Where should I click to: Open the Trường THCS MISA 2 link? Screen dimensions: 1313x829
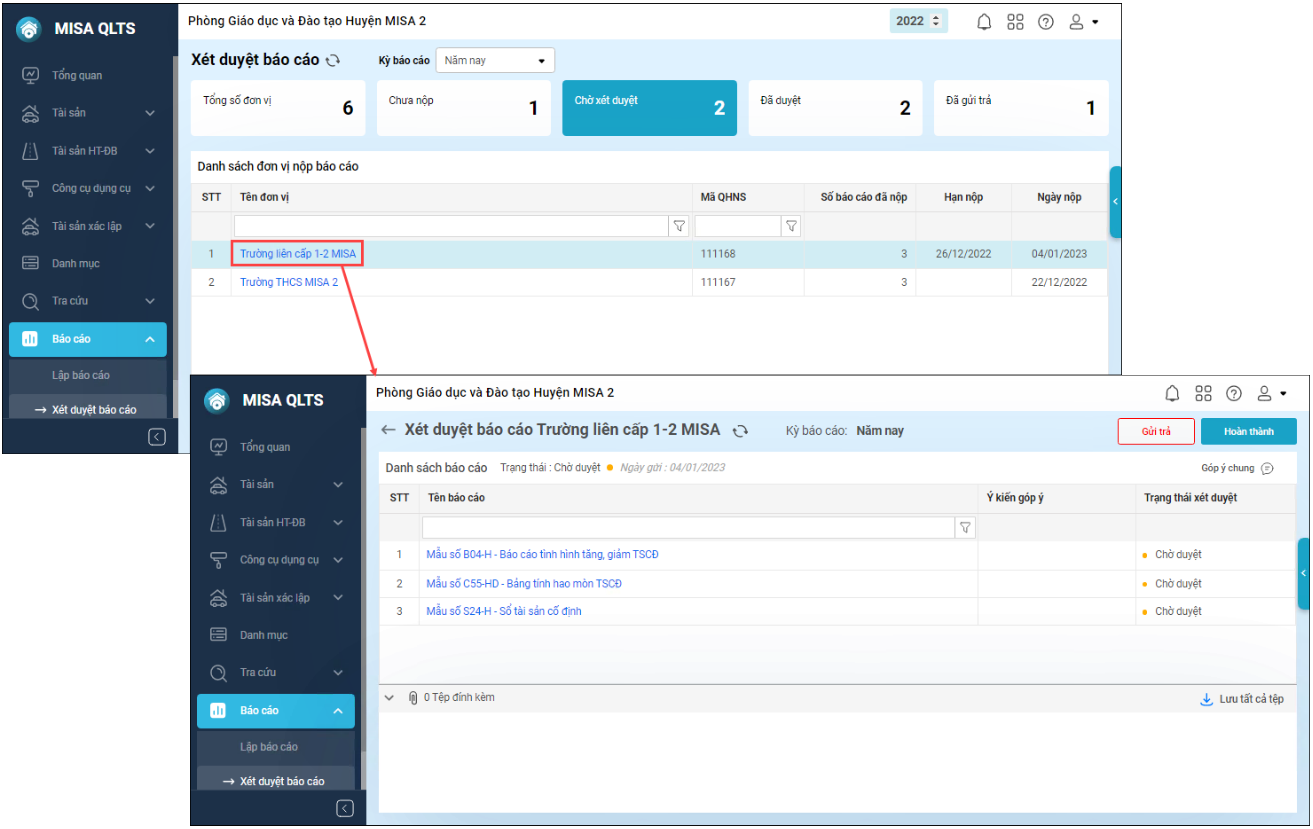click(289, 282)
